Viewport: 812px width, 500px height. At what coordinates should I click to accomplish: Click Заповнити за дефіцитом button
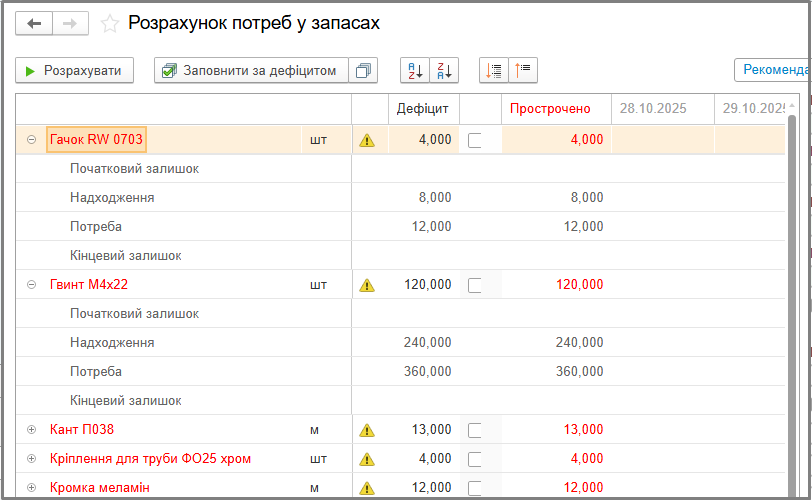click(x=251, y=70)
